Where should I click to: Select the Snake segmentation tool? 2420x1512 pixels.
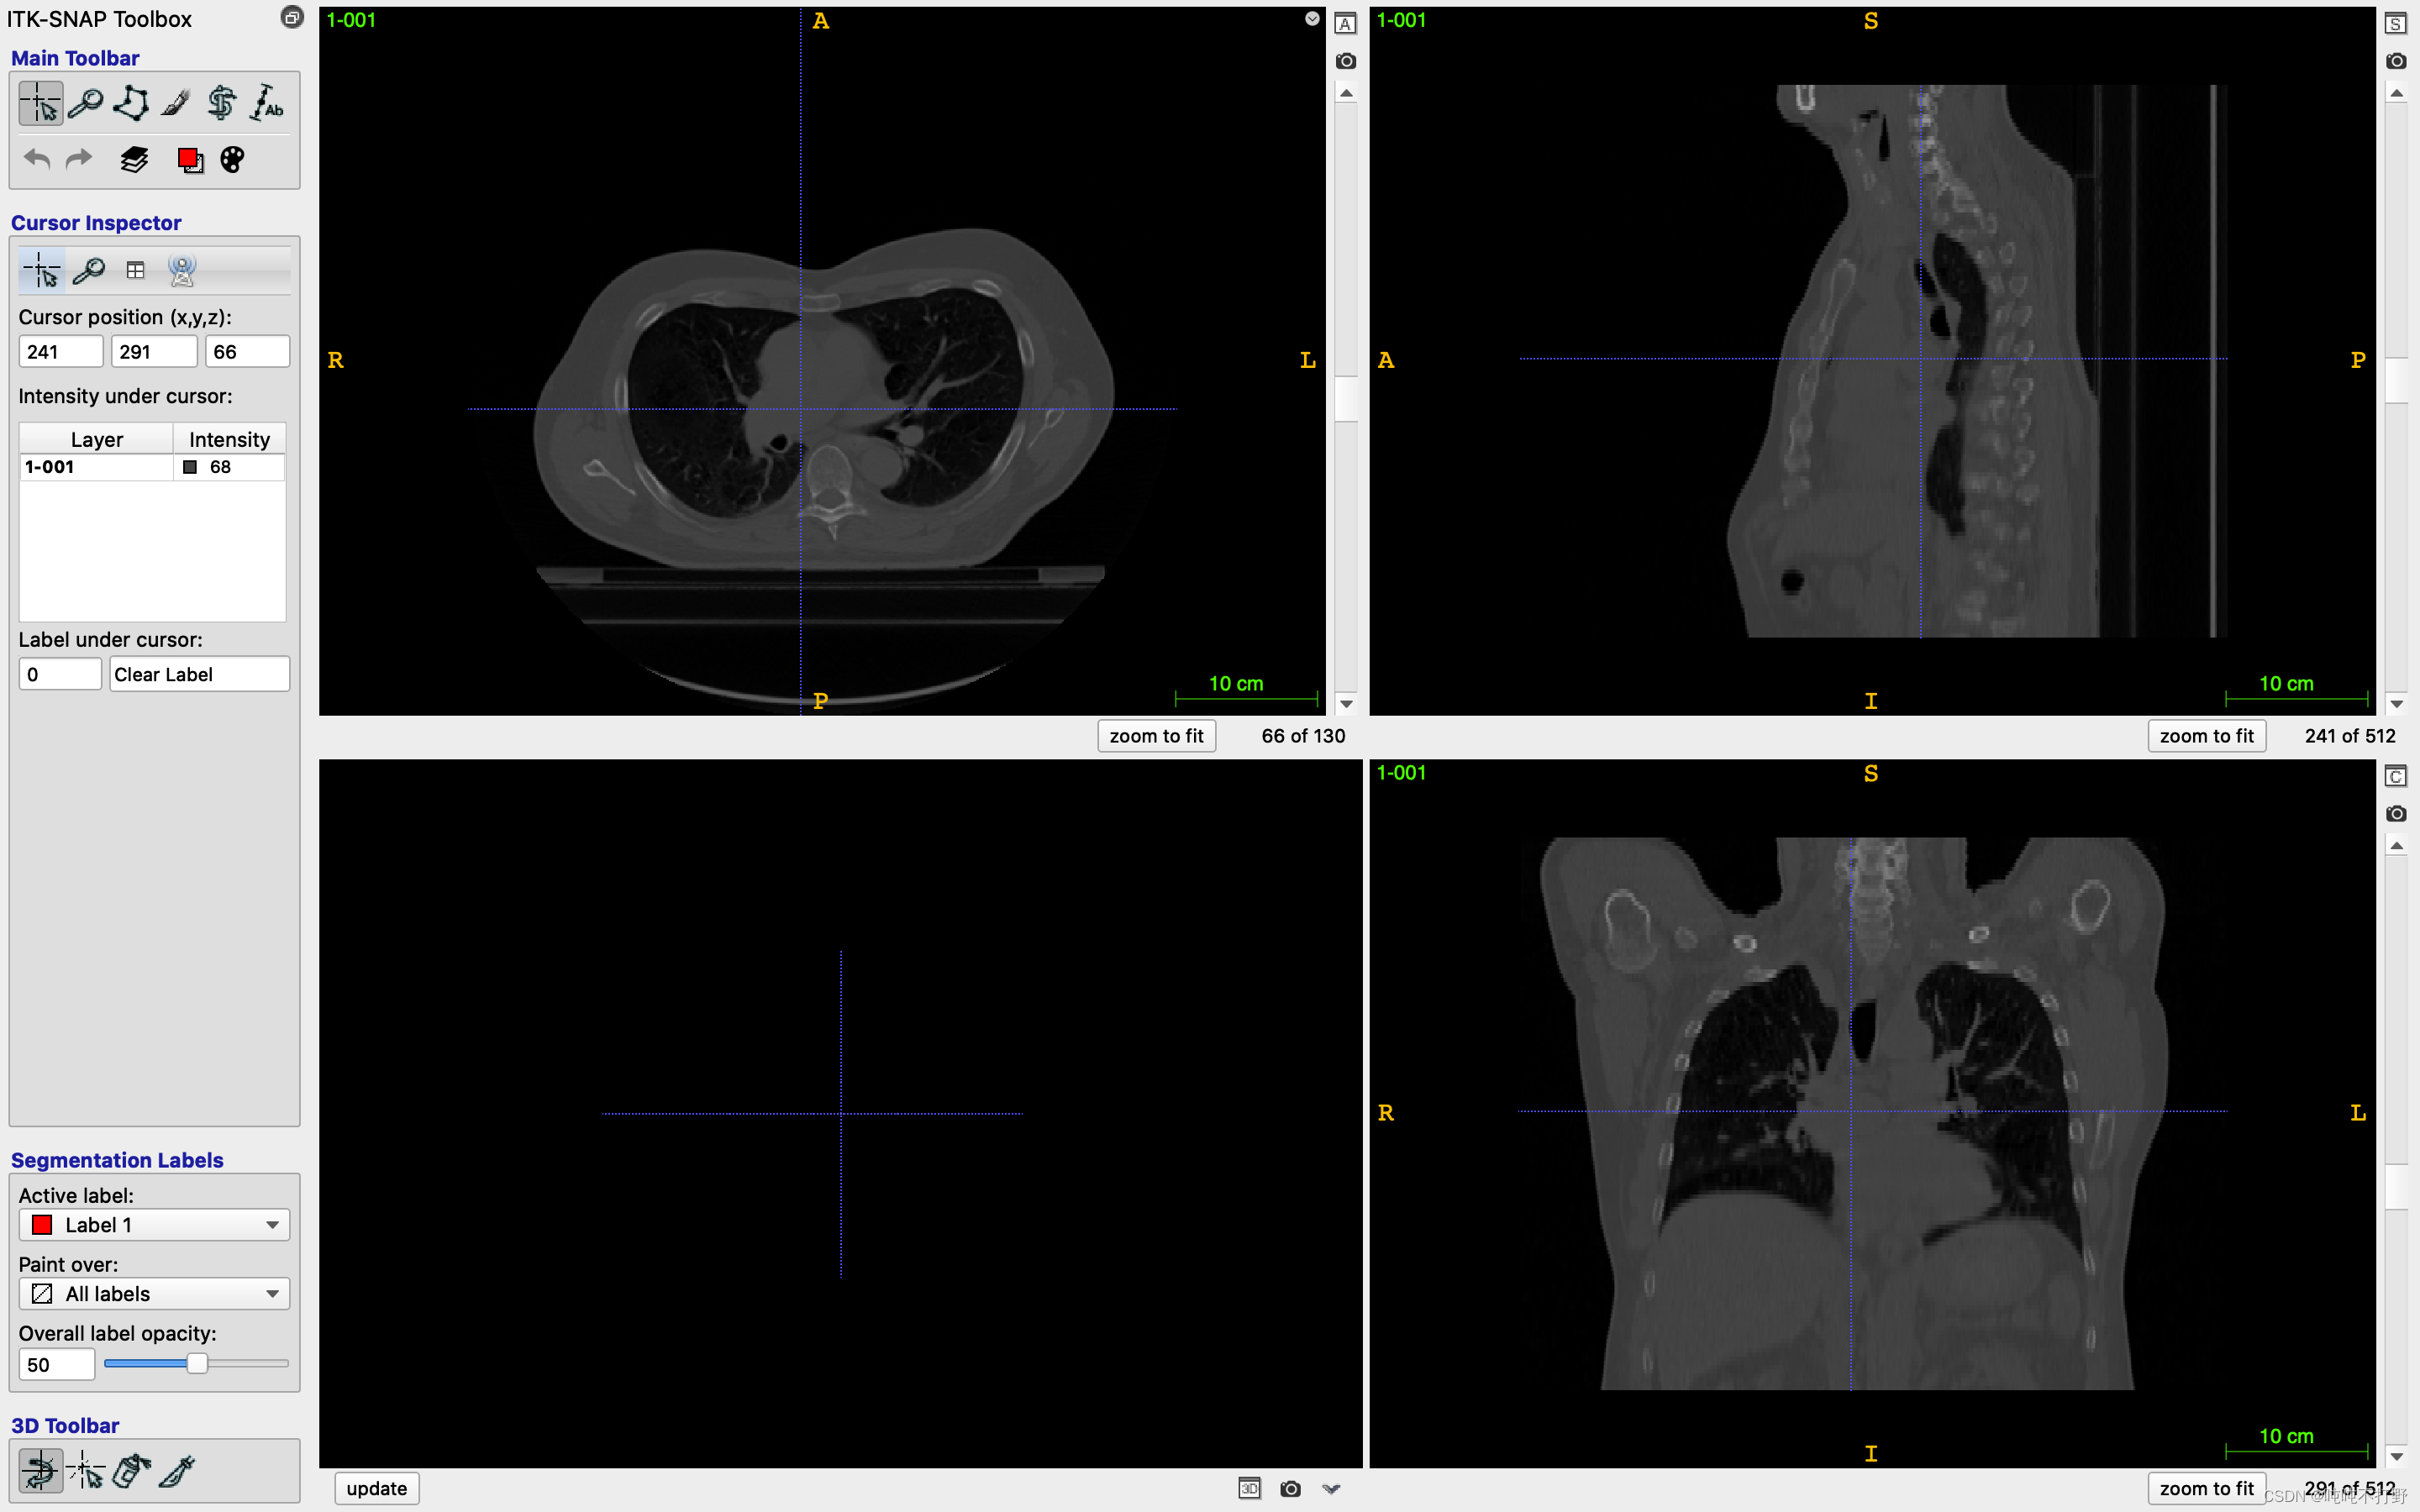pyautogui.click(x=221, y=103)
